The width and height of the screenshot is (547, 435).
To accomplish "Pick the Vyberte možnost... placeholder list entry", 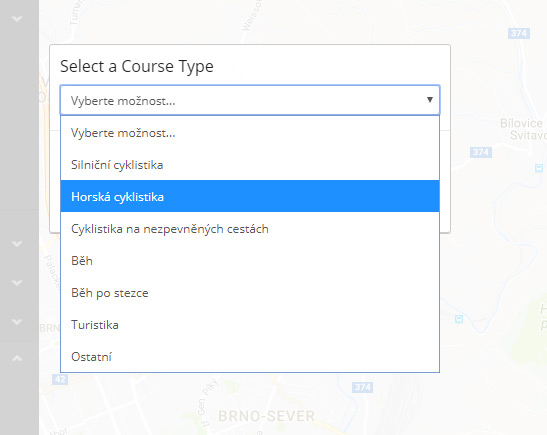I will tap(250, 133).
